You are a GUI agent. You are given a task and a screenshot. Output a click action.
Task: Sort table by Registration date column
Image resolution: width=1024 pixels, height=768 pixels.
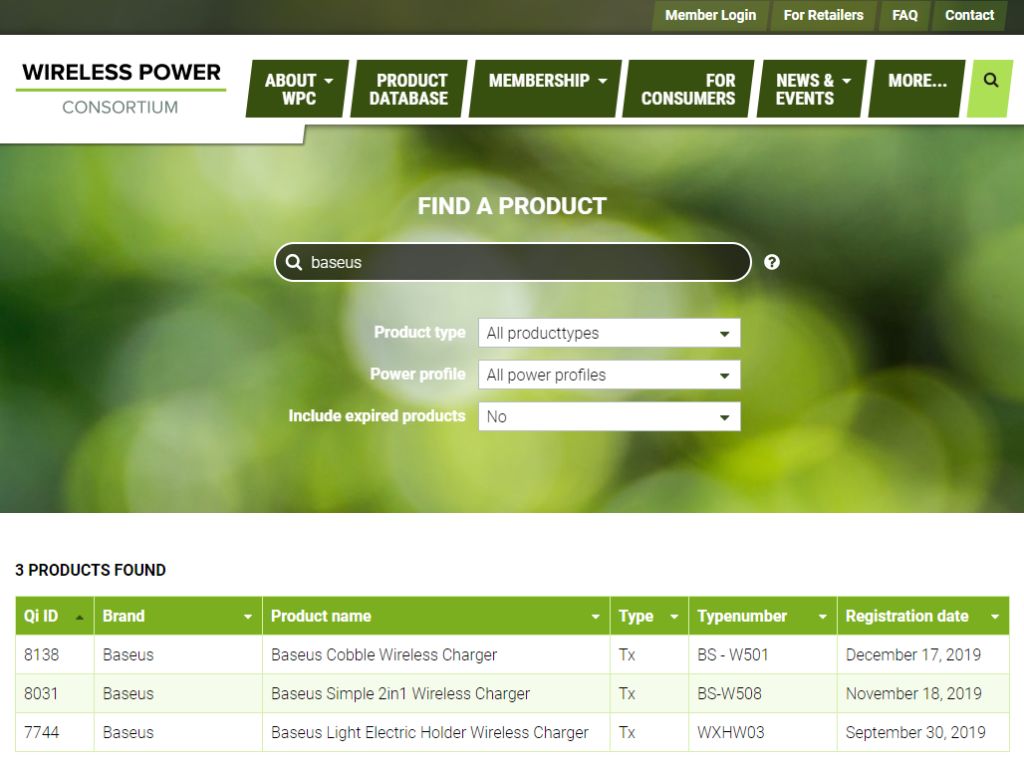click(x=923, y=616)
